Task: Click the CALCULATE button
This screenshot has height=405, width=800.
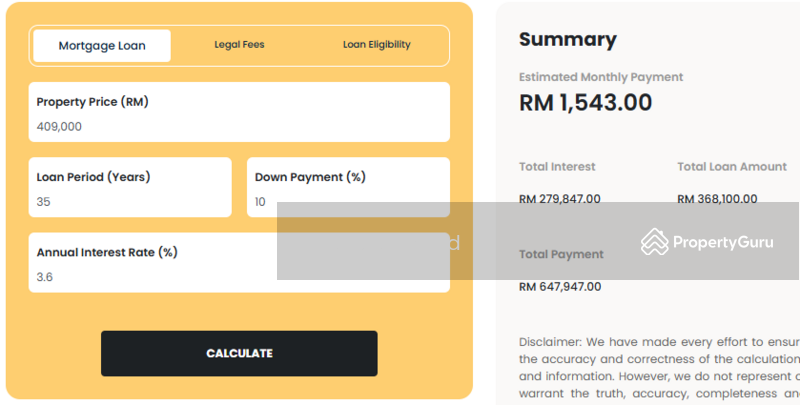Action: point(239,353)
